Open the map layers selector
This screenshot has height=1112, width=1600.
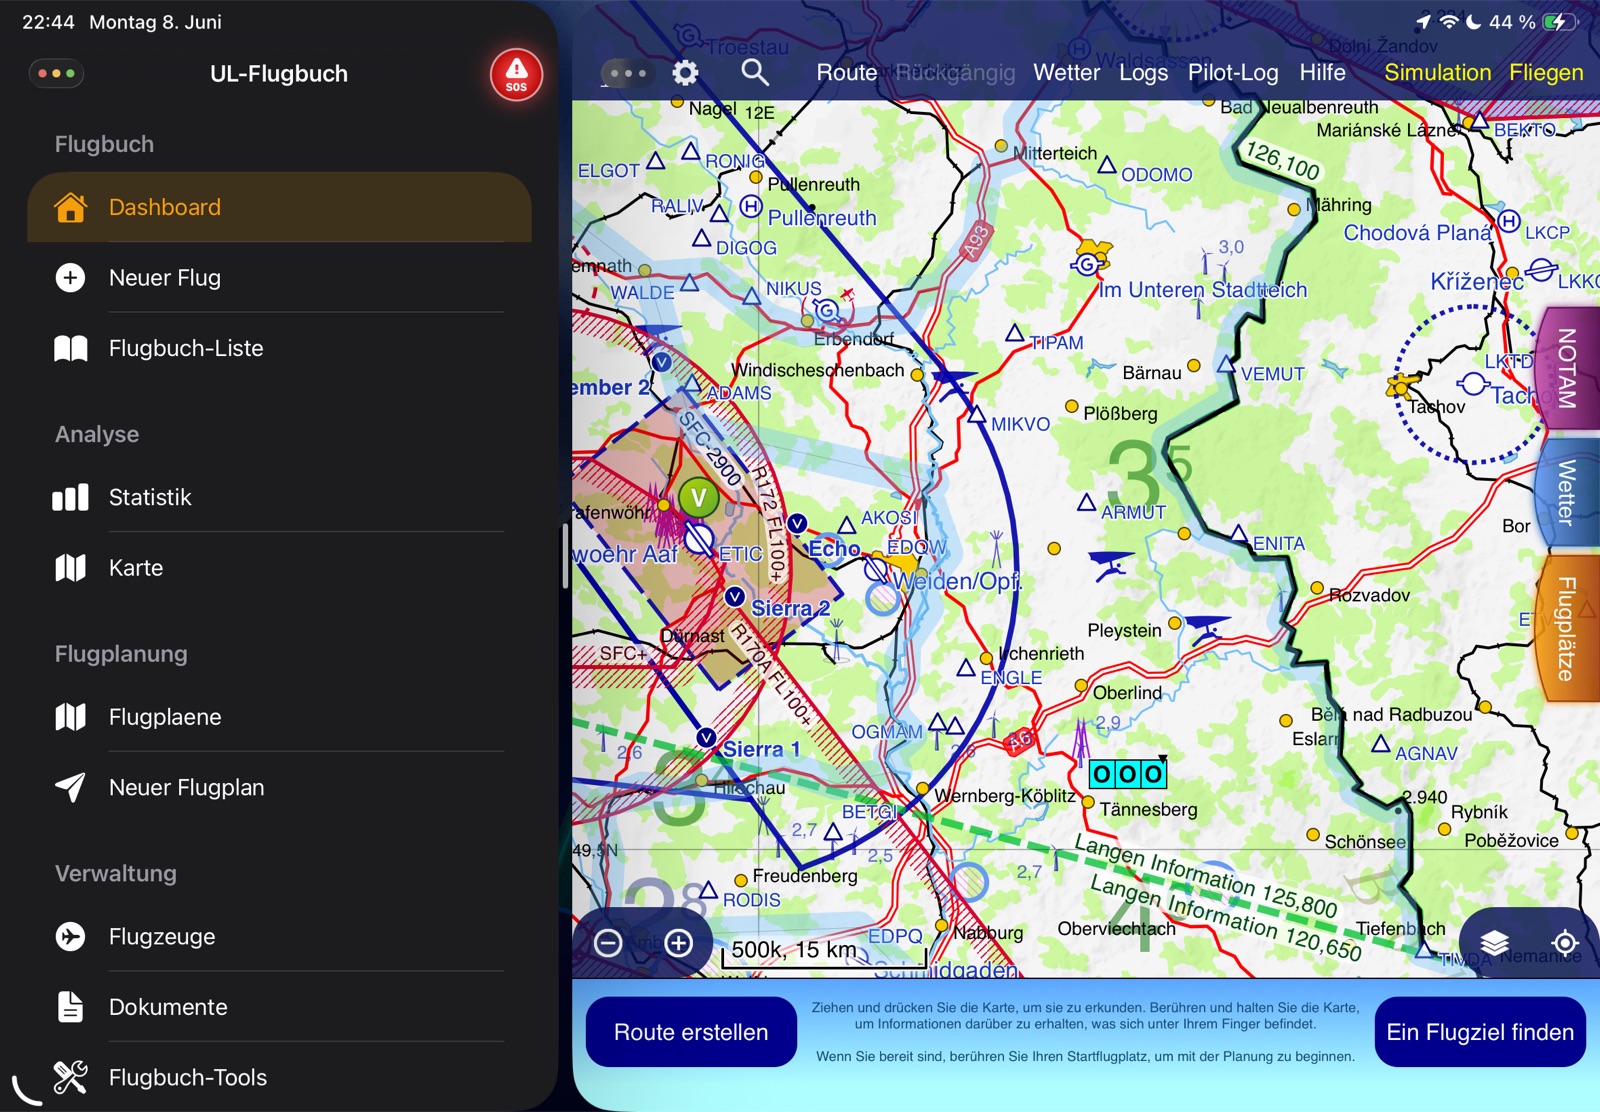[x=1494, y=942]
